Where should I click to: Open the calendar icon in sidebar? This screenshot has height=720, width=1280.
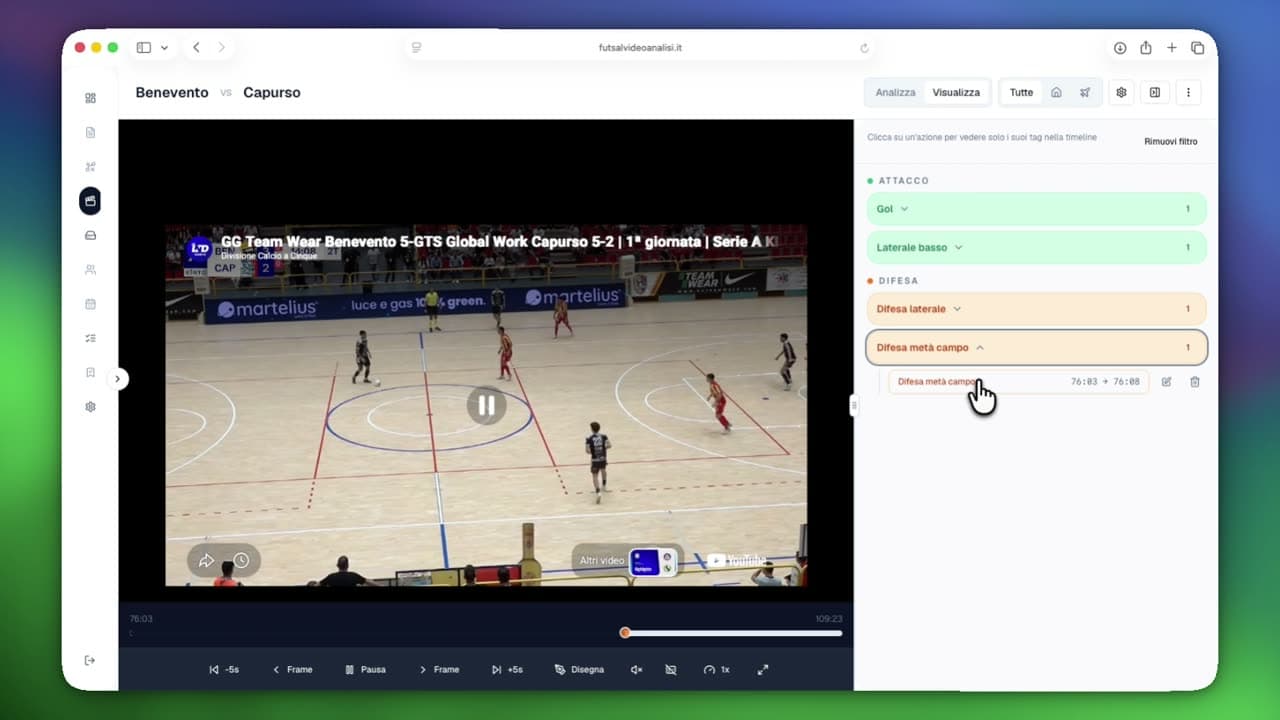pos(90,304)
